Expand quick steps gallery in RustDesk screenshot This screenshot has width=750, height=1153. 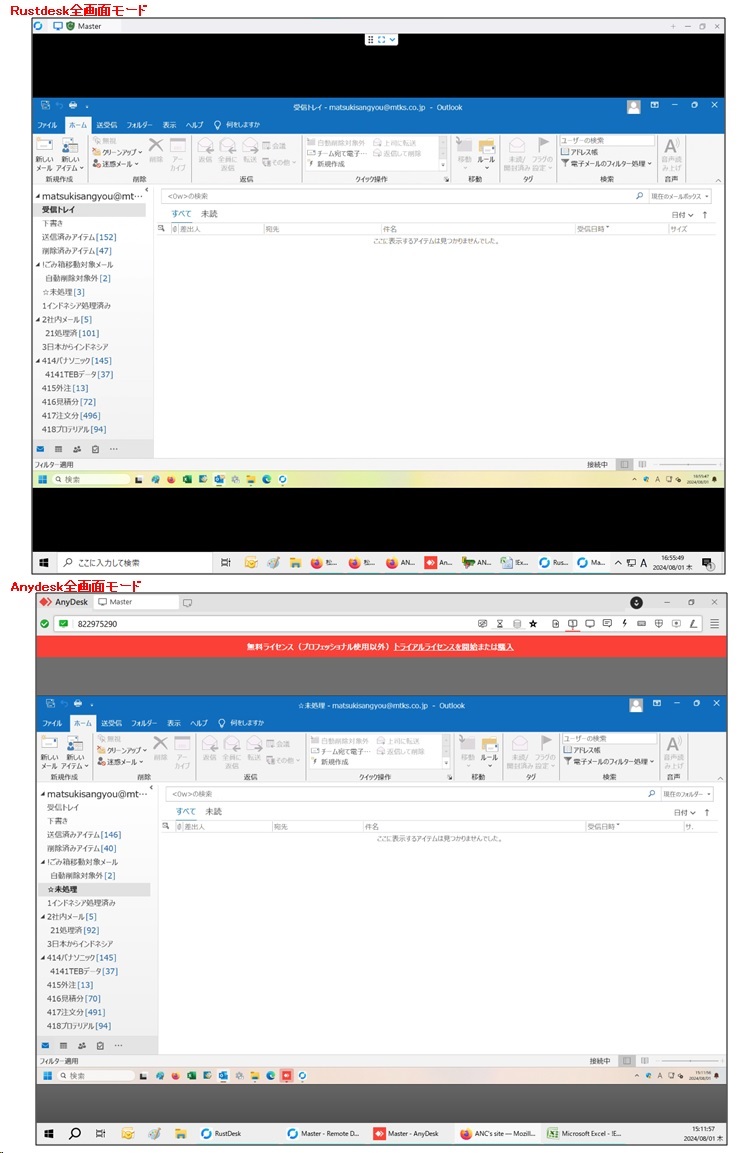[443, 167]
